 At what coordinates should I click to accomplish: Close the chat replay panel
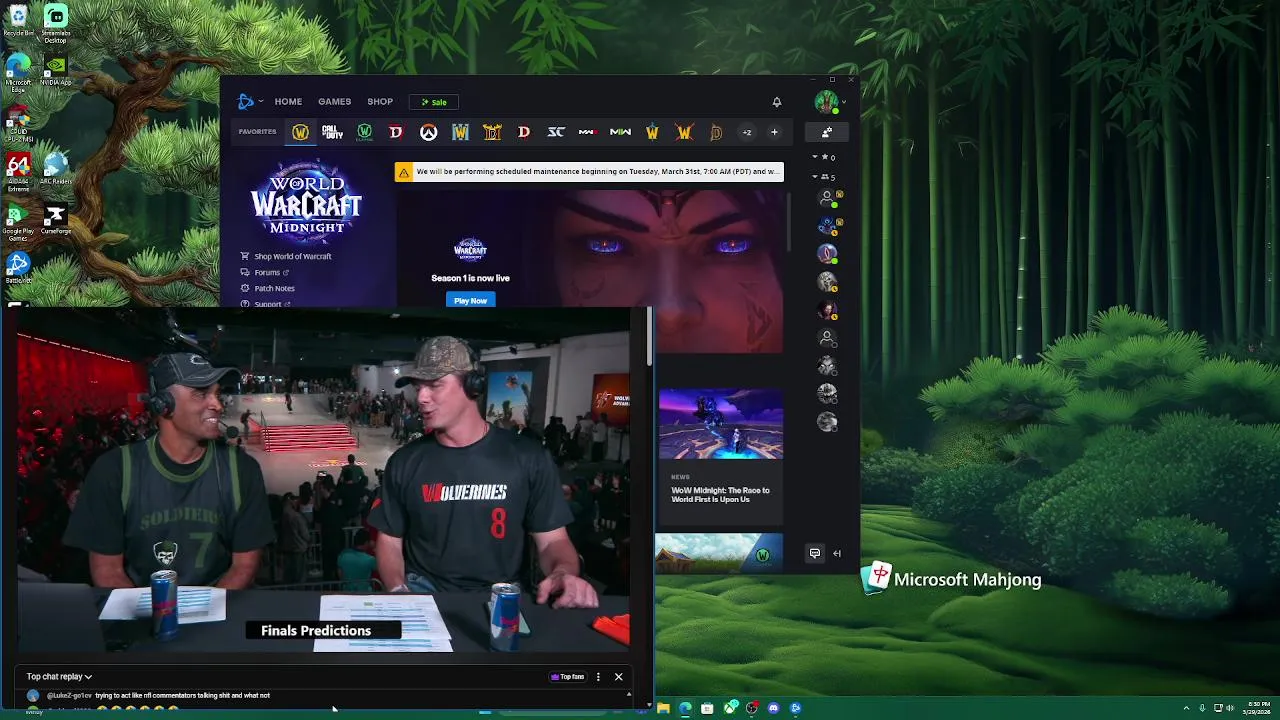pos(618,677)
